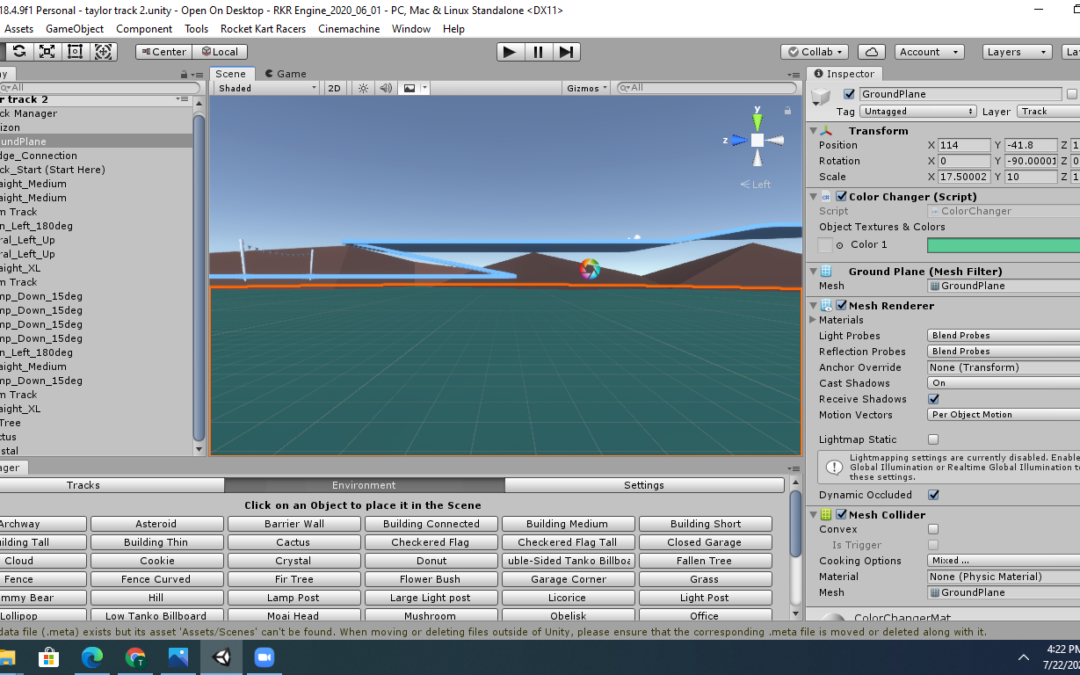Viewport: 1080px width, 675px height.
Task: Switch to the Game tab
Action: (286, 74)
